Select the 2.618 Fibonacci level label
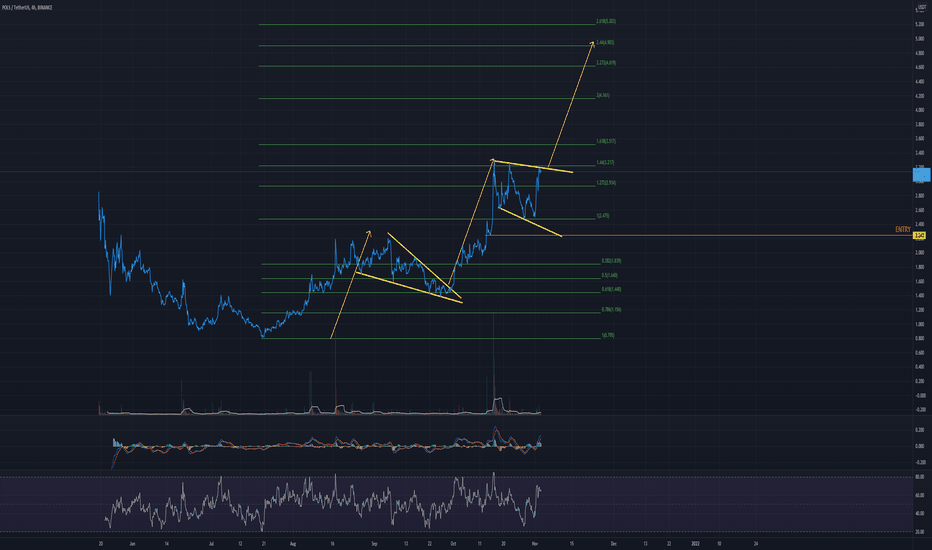 pos(606,21)
